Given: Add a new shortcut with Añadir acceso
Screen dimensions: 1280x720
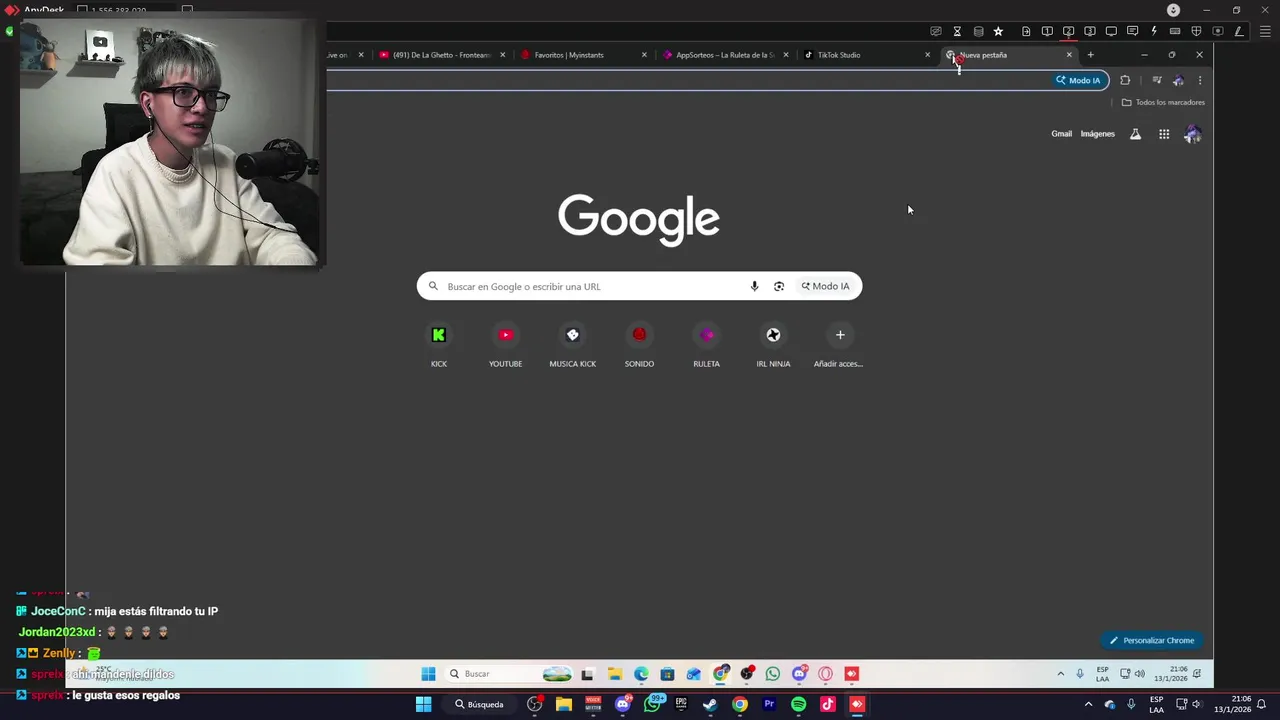Looking at the screenshot, I should pyautogui.click(x=839, y=345).
